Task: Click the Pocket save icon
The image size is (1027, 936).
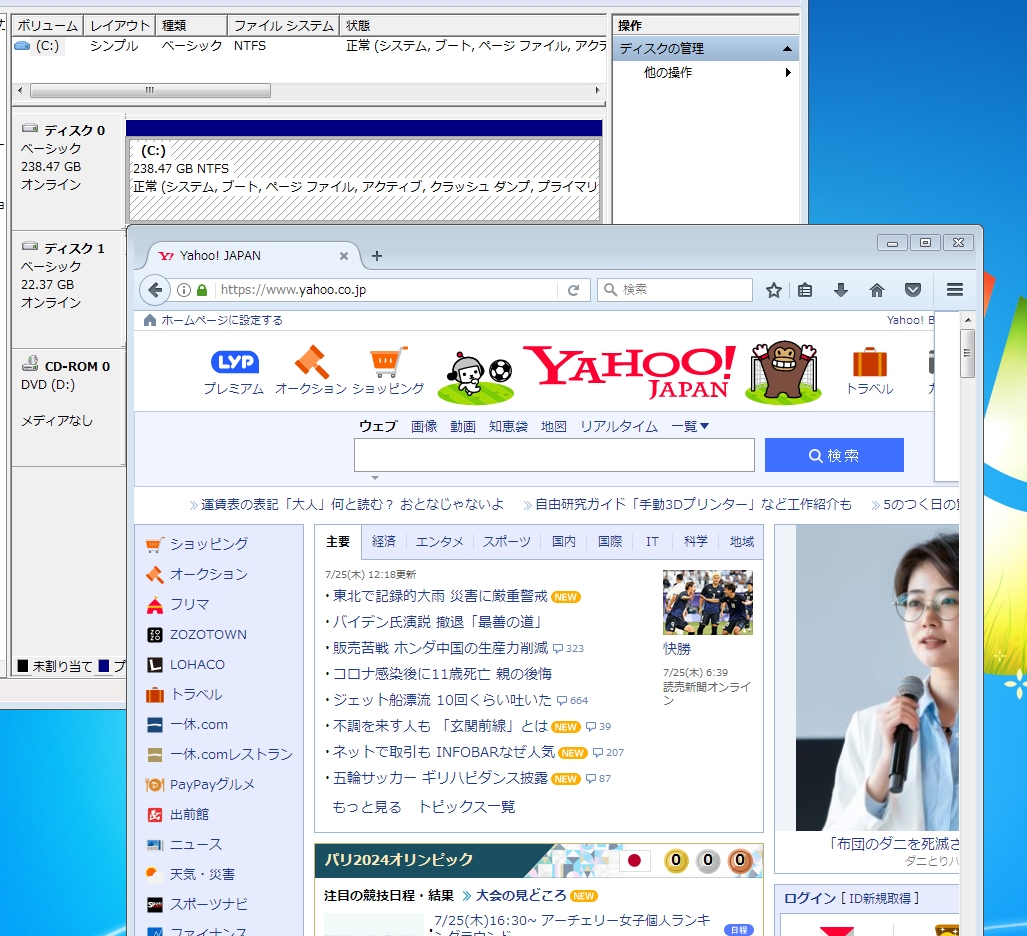Action: tap(912, 290)
